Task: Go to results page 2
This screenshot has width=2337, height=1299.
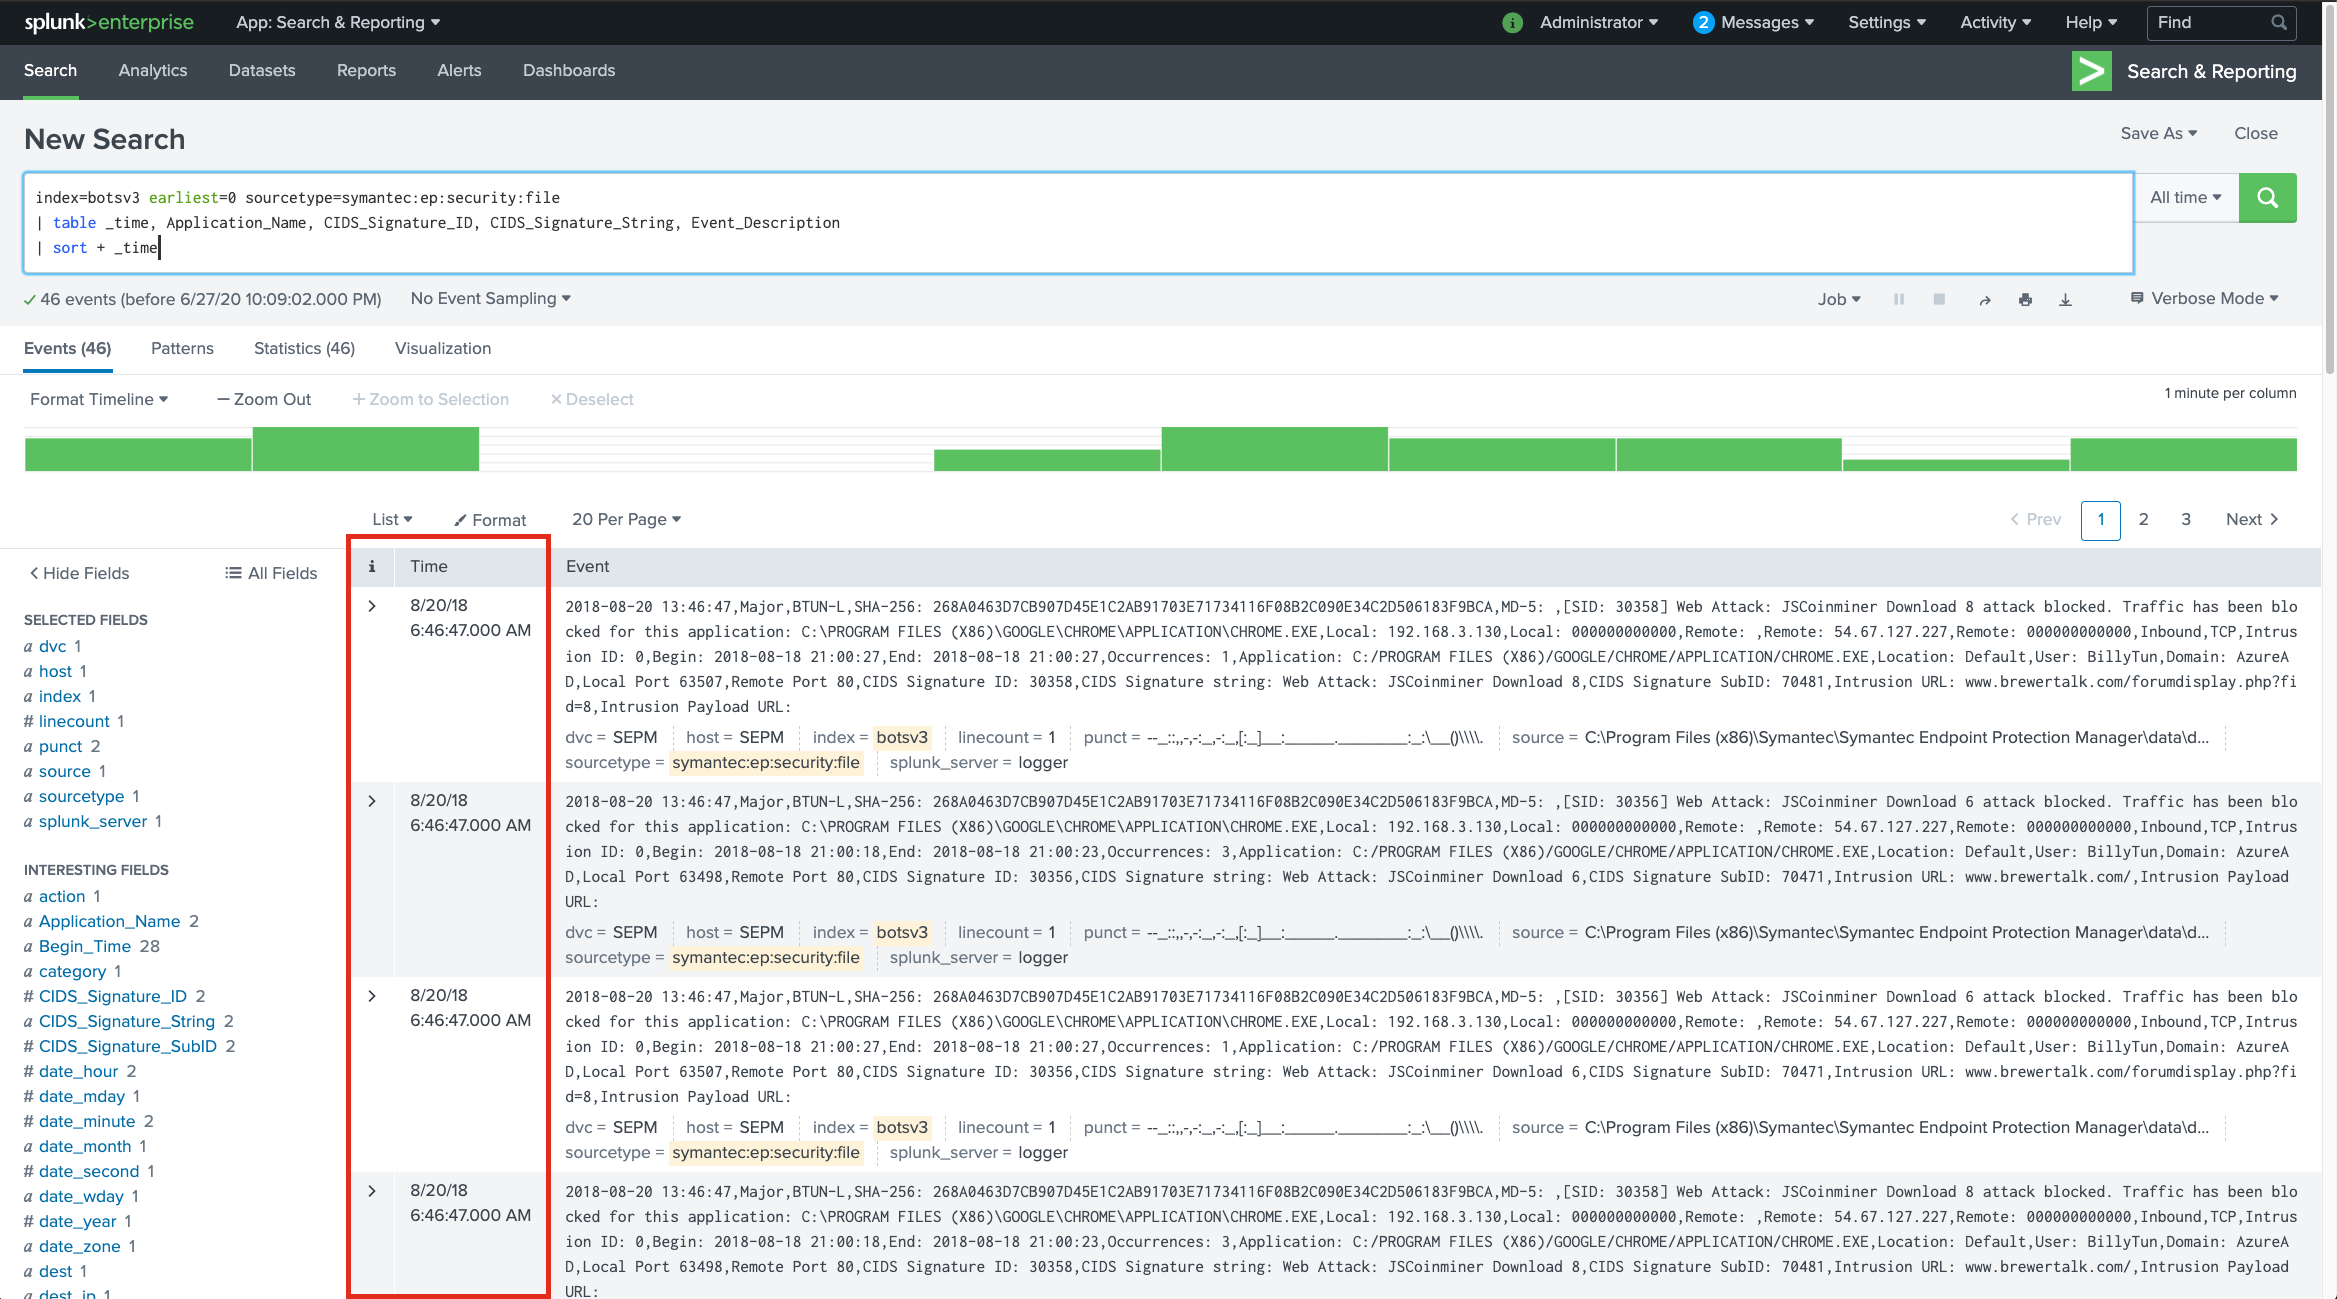Action: [2143, 519]
